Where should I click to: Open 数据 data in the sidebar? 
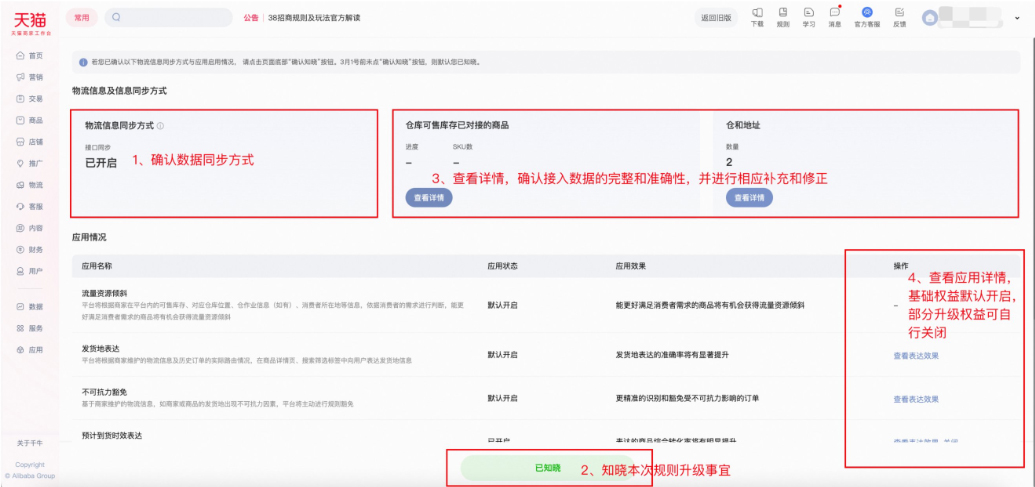pos(30,306)
